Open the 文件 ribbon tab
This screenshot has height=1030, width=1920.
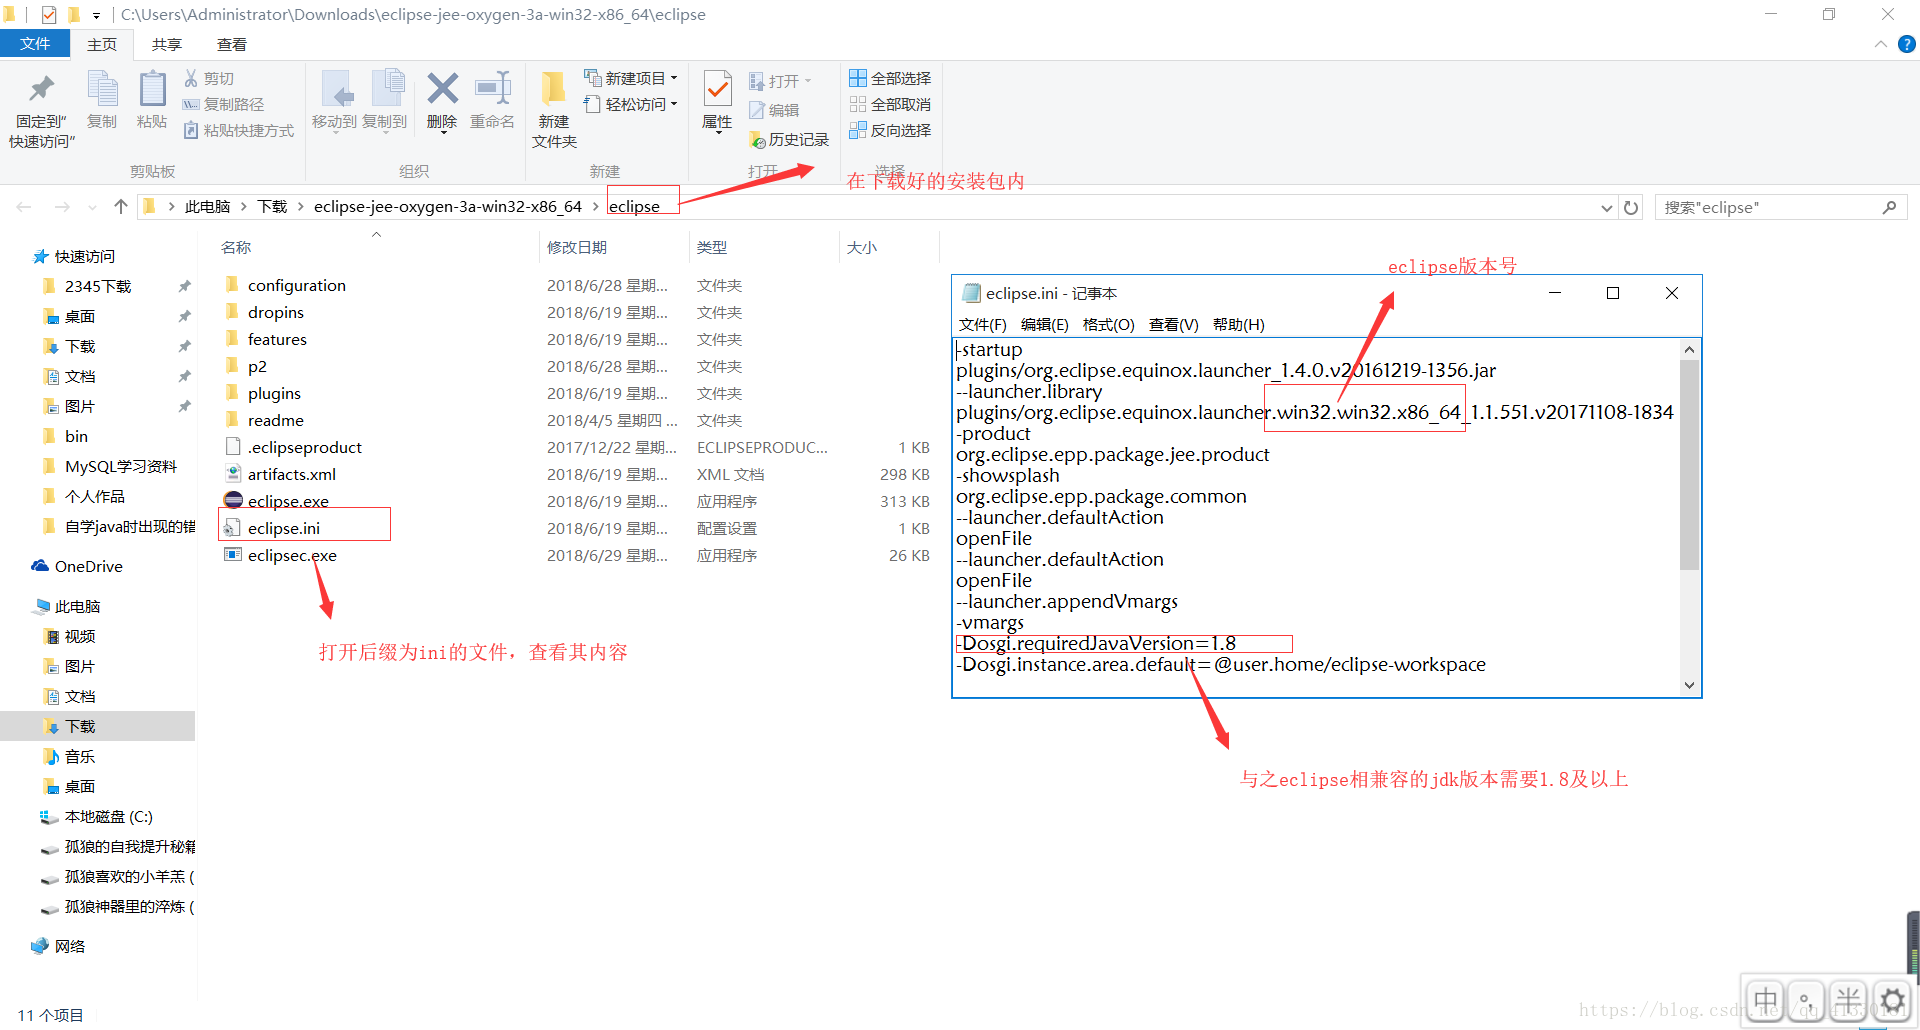[x=35, y=44]
